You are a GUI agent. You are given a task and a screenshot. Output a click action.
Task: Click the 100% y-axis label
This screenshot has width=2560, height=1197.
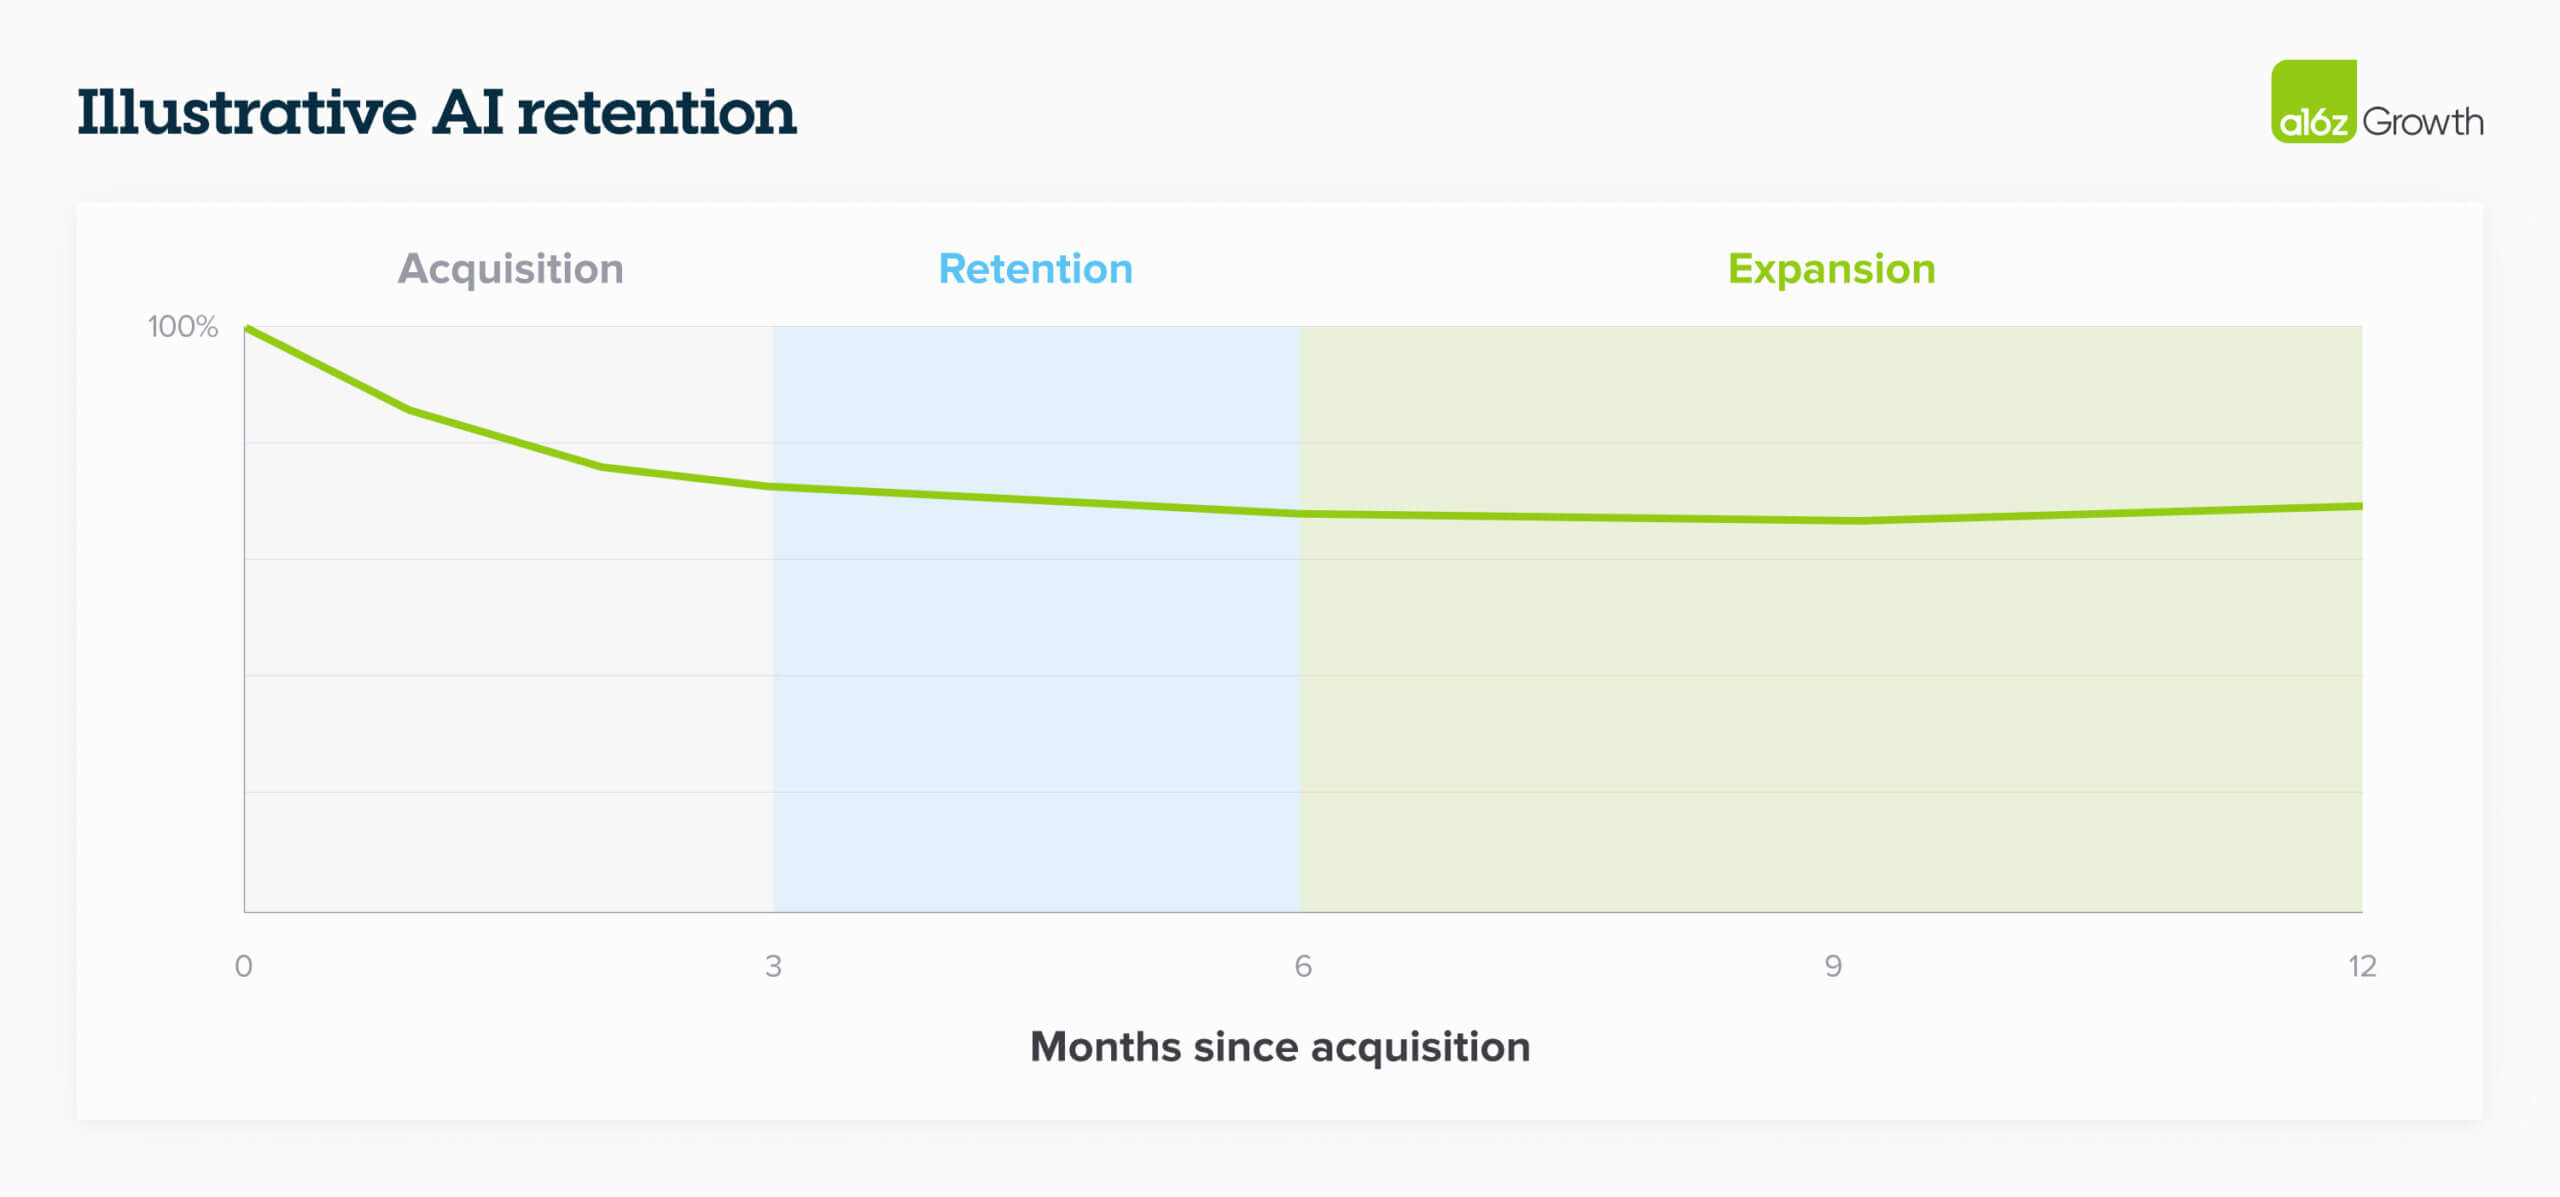[182, 327]
